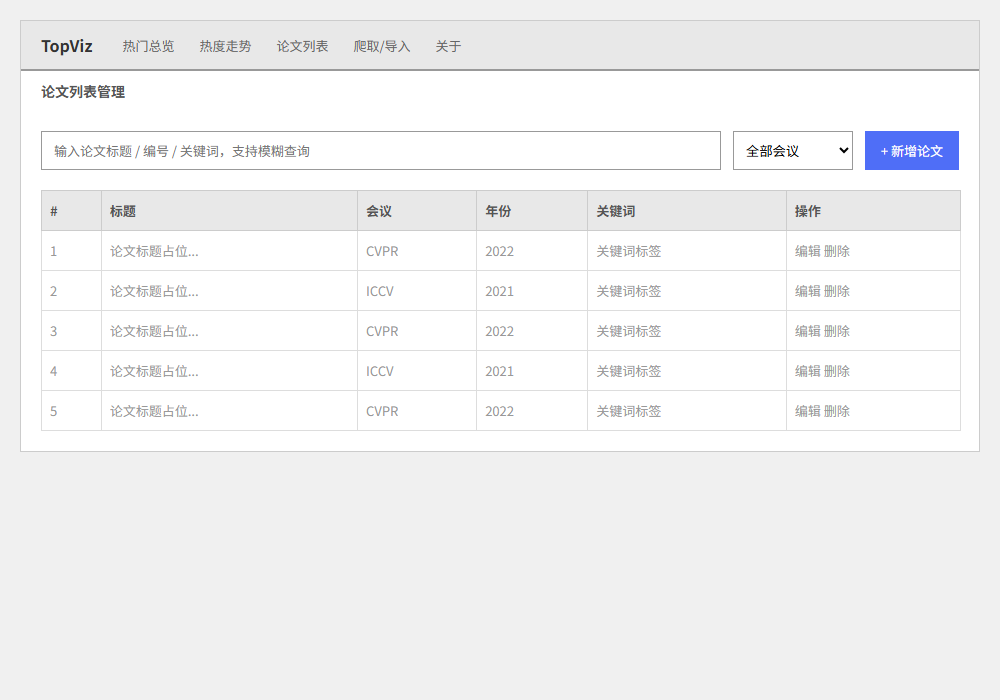Click 编辑 for paper row 1
This screenshot has width=1000, height=700.
pyautogui.click(x=807, y=251)
